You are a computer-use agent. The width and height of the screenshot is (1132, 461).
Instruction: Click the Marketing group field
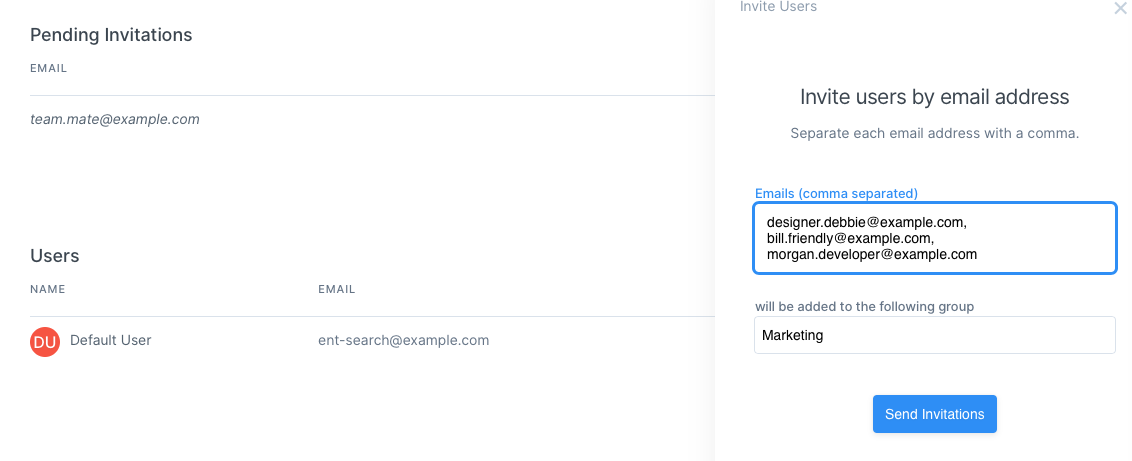(935, 335)
